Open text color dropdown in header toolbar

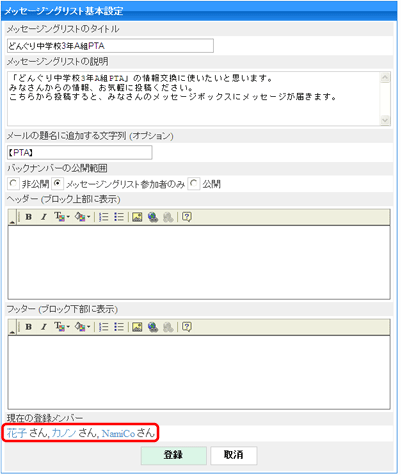click(x=82, y=217)
